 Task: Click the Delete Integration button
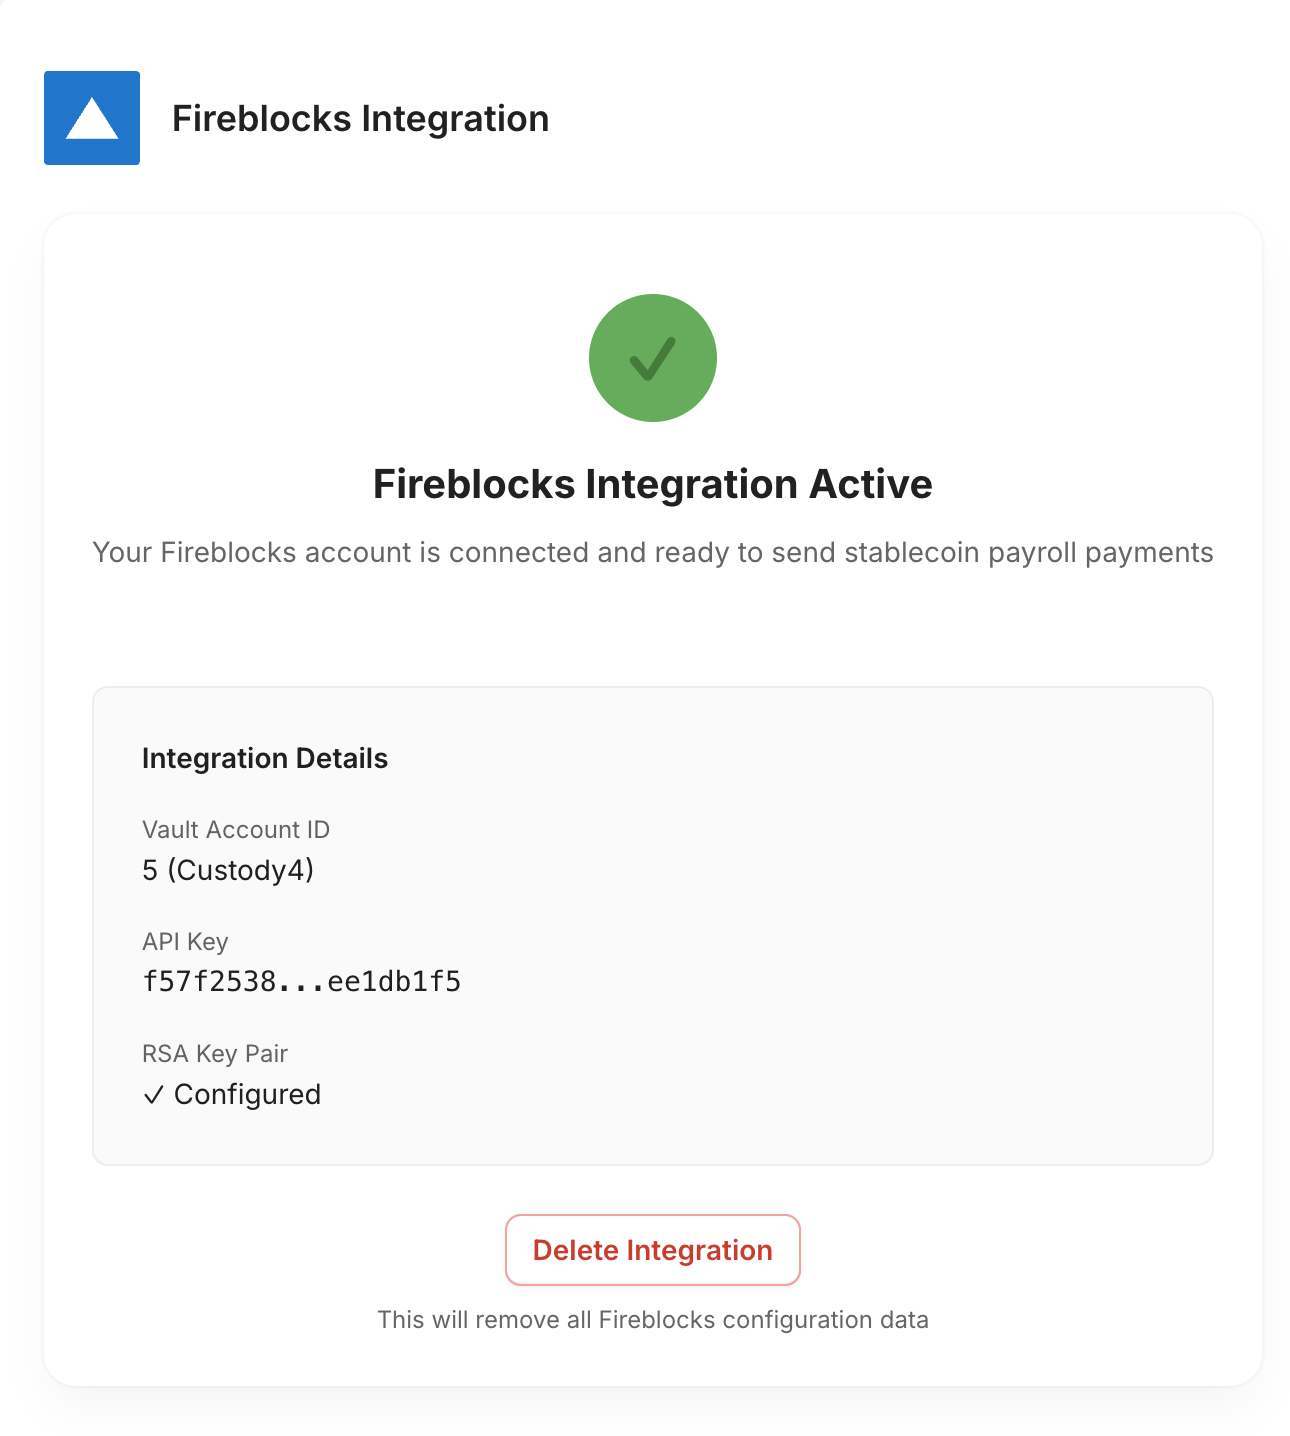[x=653, y=1250]
